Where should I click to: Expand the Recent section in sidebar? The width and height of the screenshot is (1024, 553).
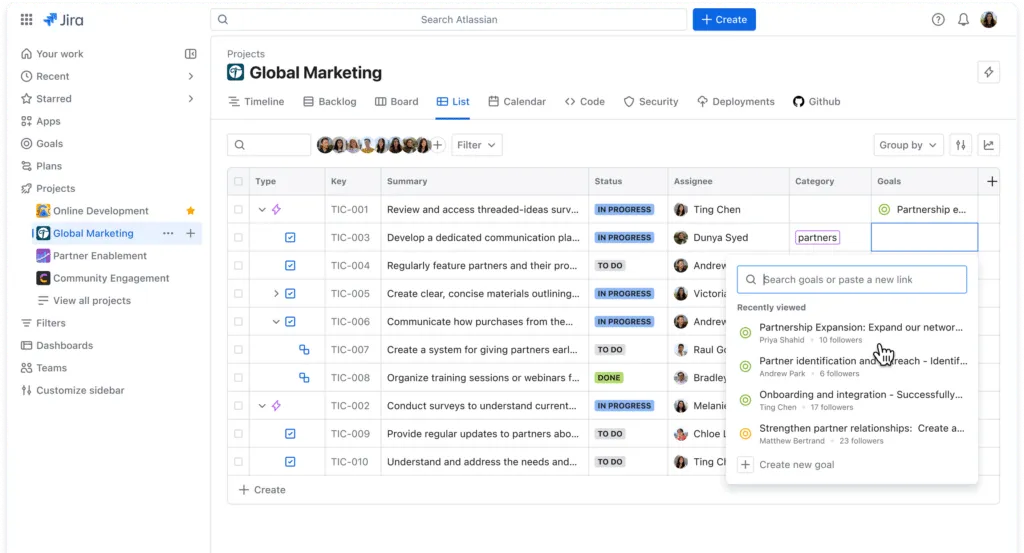click(x=190, y=77)
